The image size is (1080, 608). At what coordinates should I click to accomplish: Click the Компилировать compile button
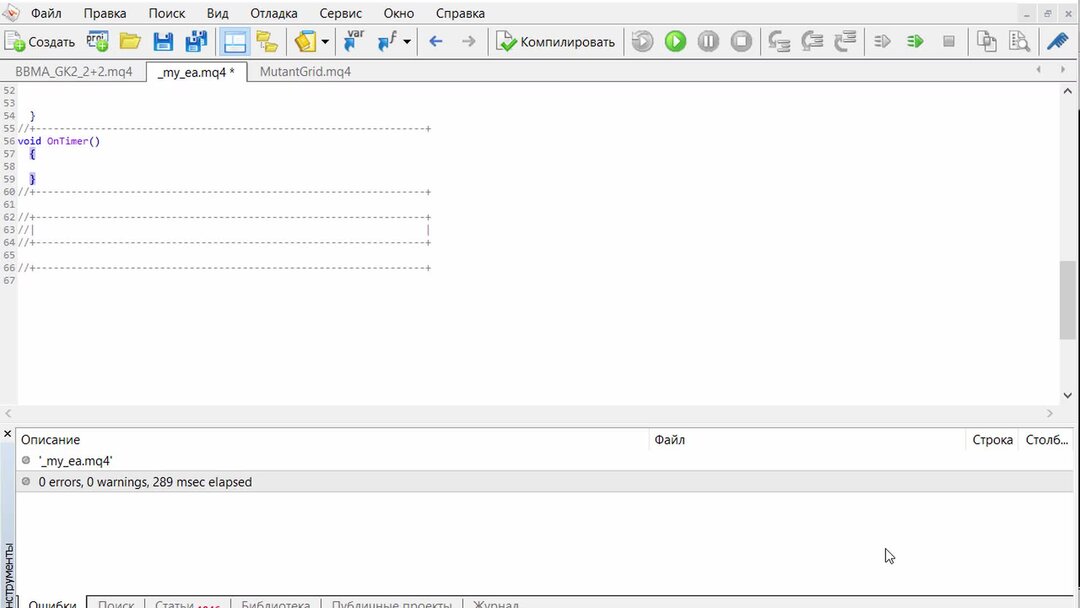point(555,42)
